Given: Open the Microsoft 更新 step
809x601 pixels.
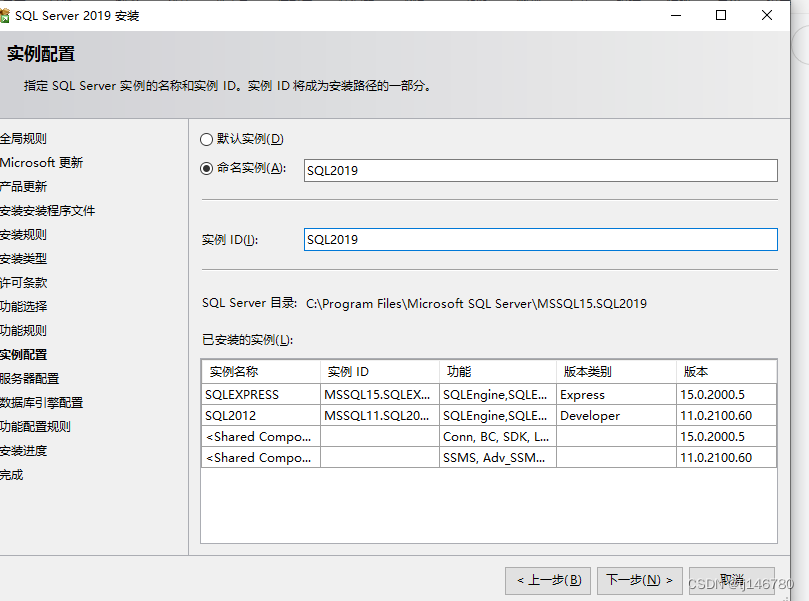Looking at the screenshot, I should click(x=41, y=163).
